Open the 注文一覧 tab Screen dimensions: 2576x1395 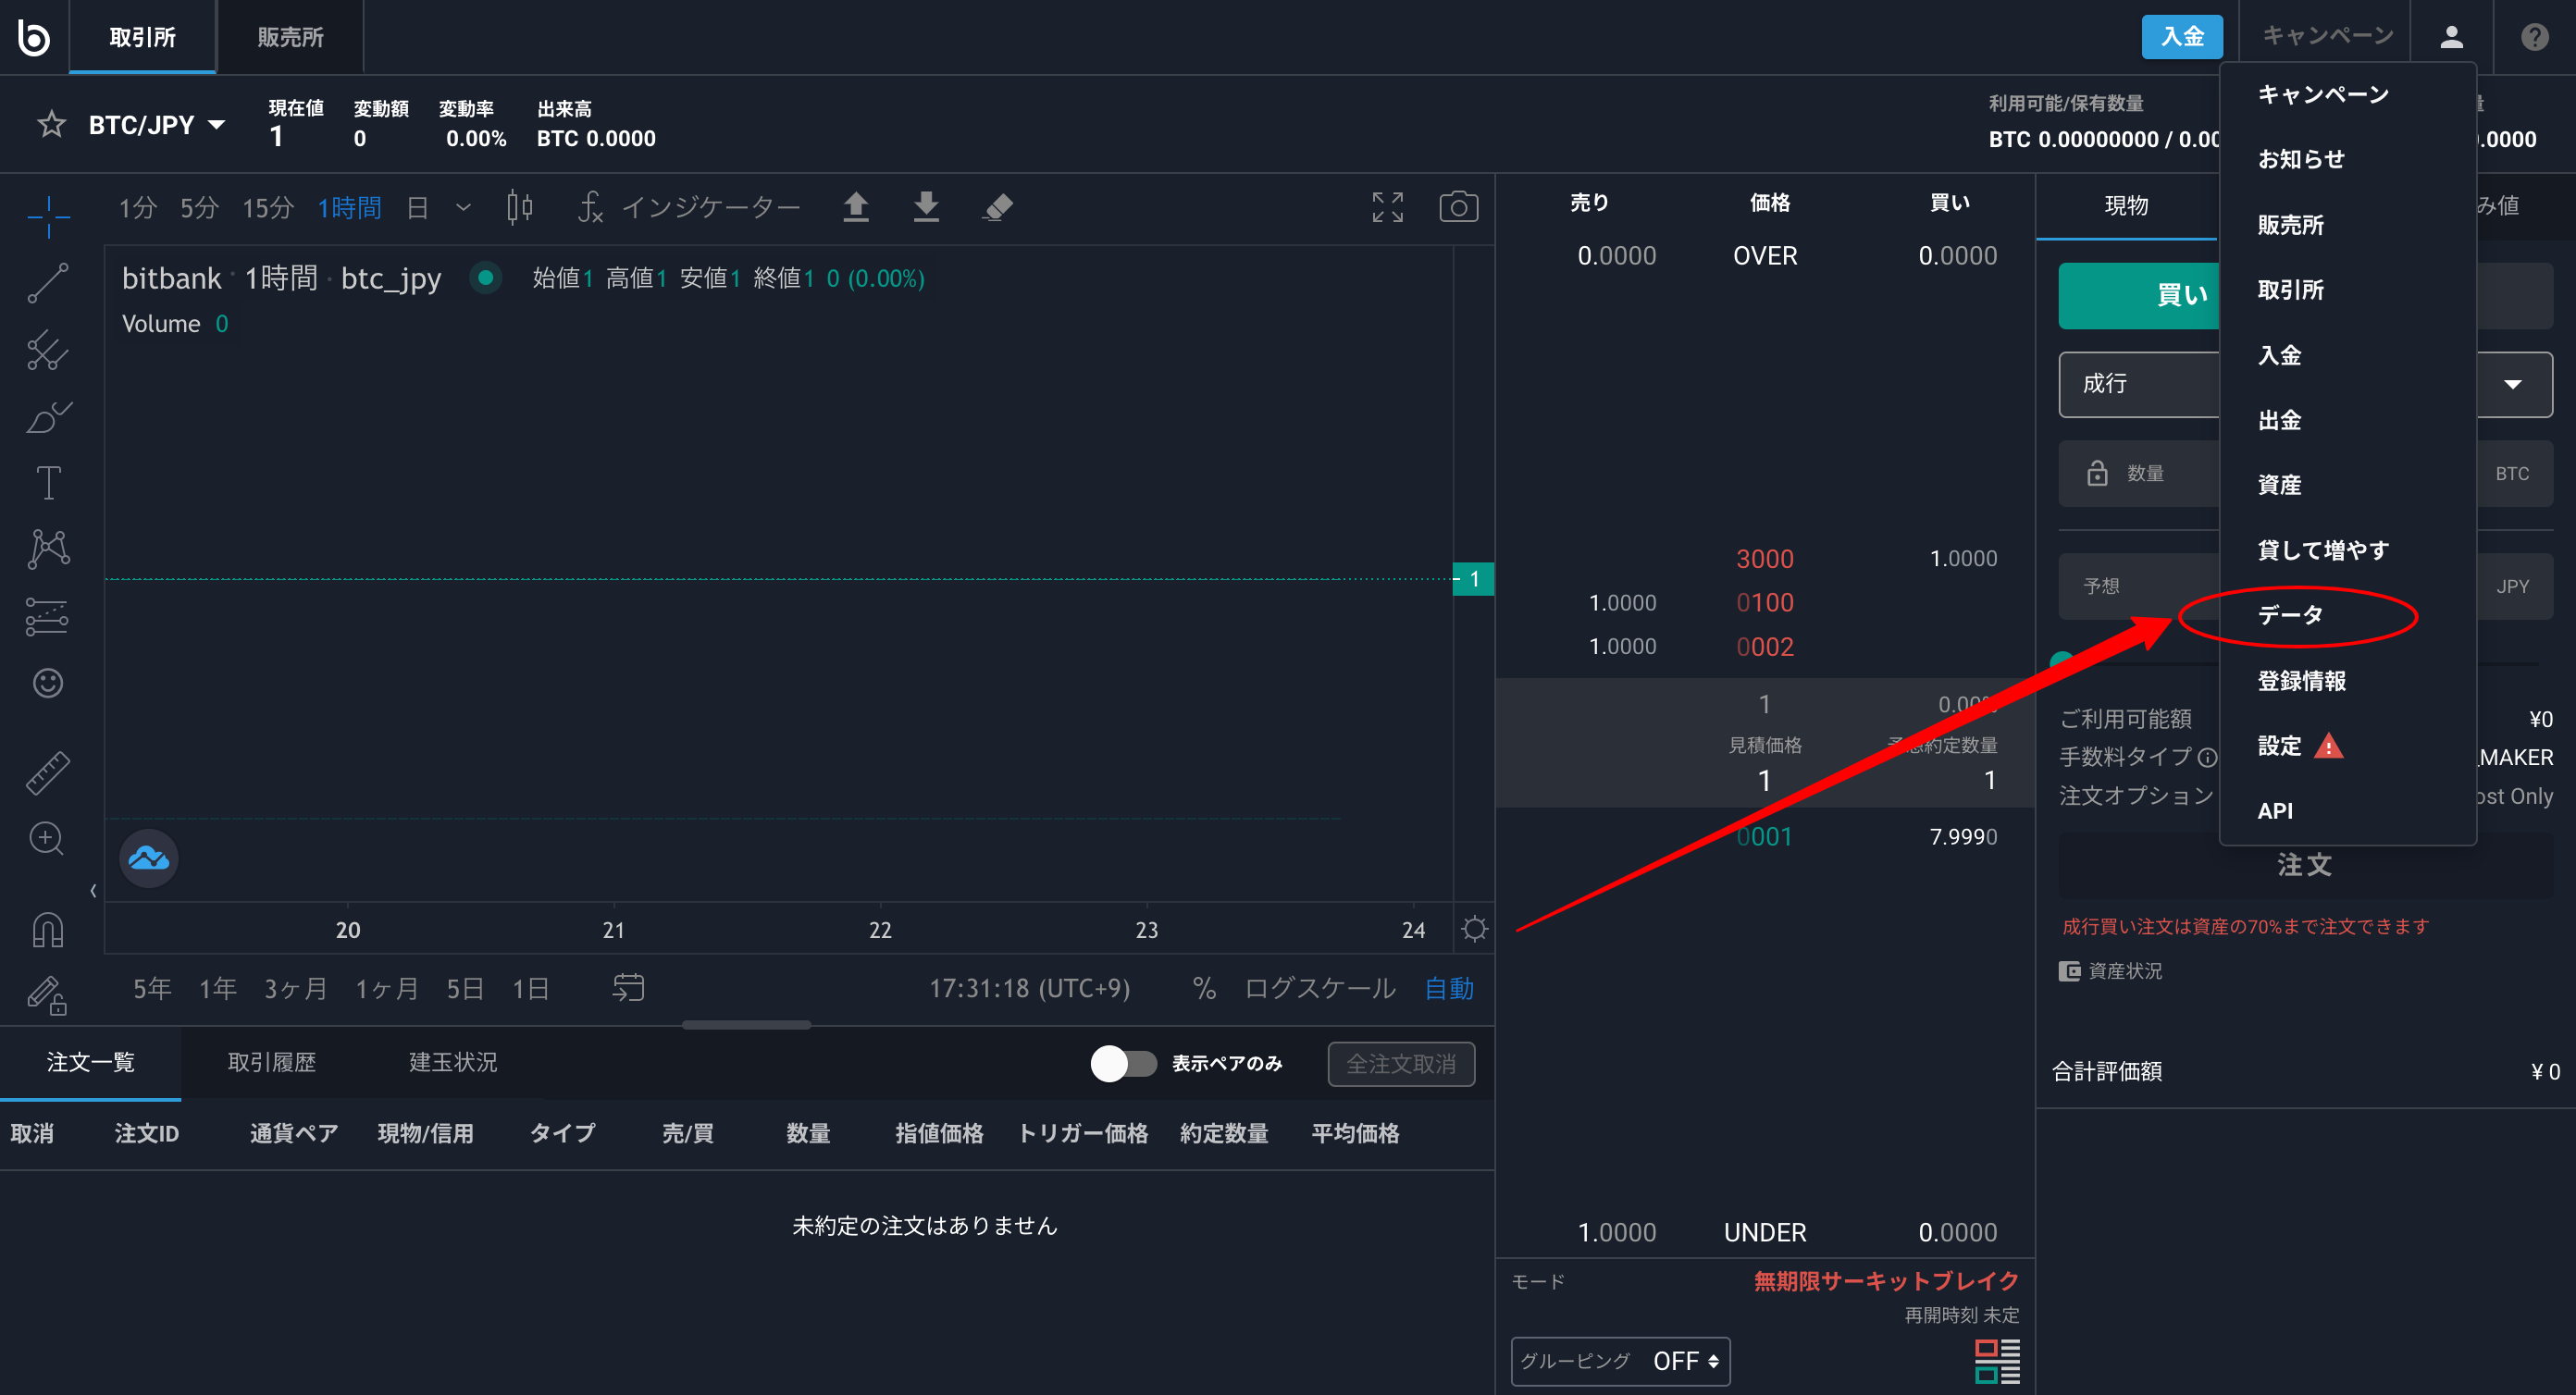click(x=90, y=1062)
